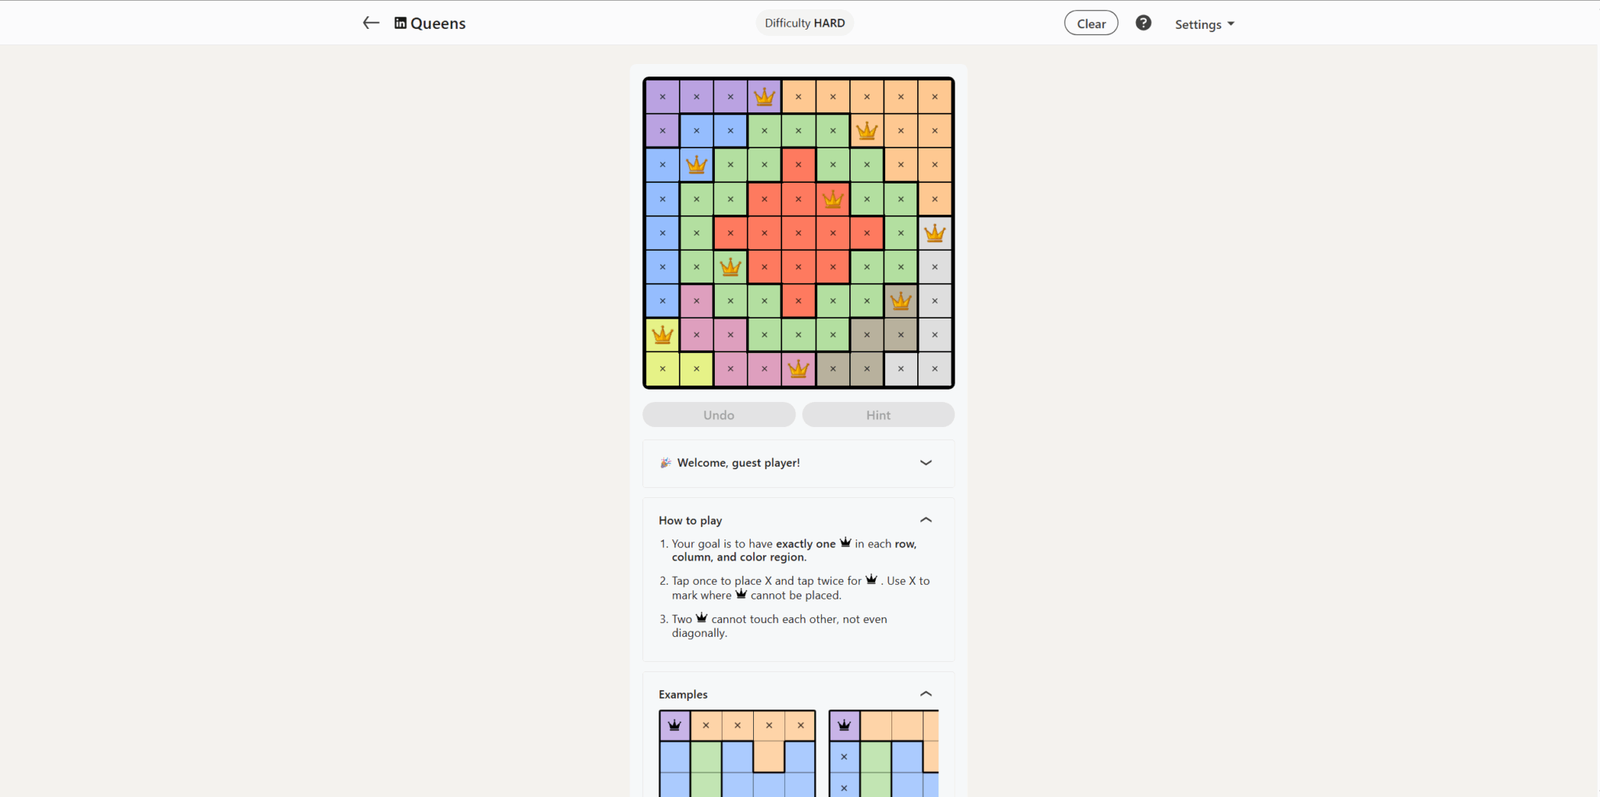1600x797 pixels.
Task: Expand the Welcome, guest player section
Action: (925, 463)
